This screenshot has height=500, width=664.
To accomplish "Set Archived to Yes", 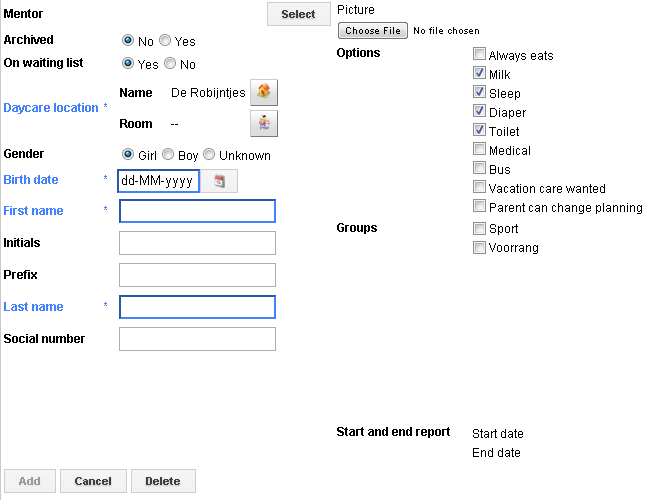I will pos(166,41).
